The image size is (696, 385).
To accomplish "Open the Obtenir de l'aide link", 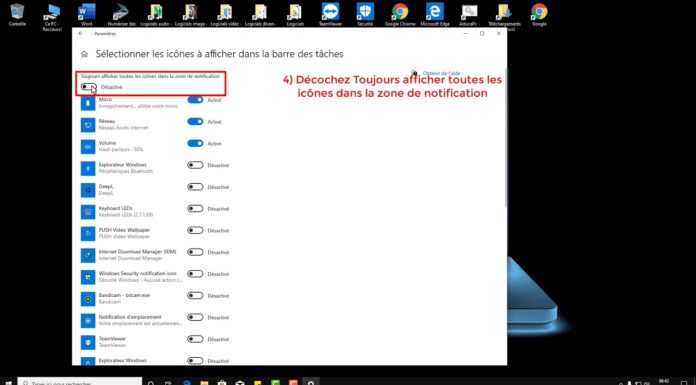I will [x=441, y=73].
